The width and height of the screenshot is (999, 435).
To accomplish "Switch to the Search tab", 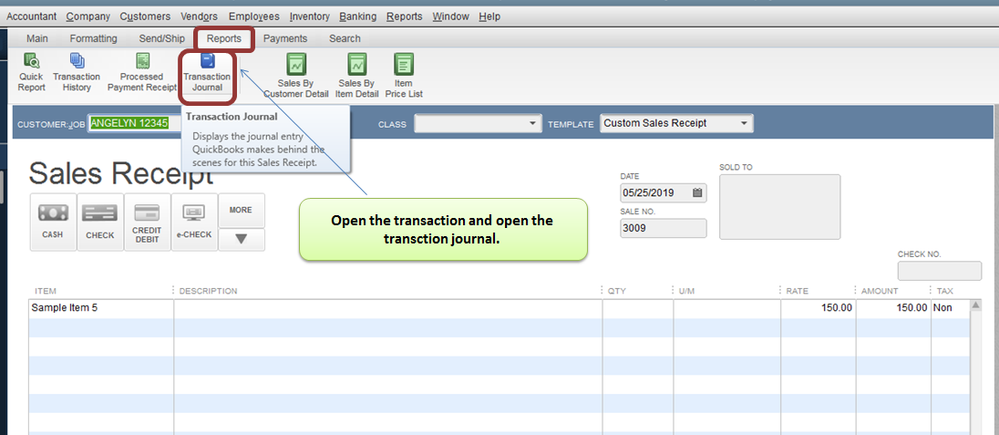I will click(x=345, y=39).
